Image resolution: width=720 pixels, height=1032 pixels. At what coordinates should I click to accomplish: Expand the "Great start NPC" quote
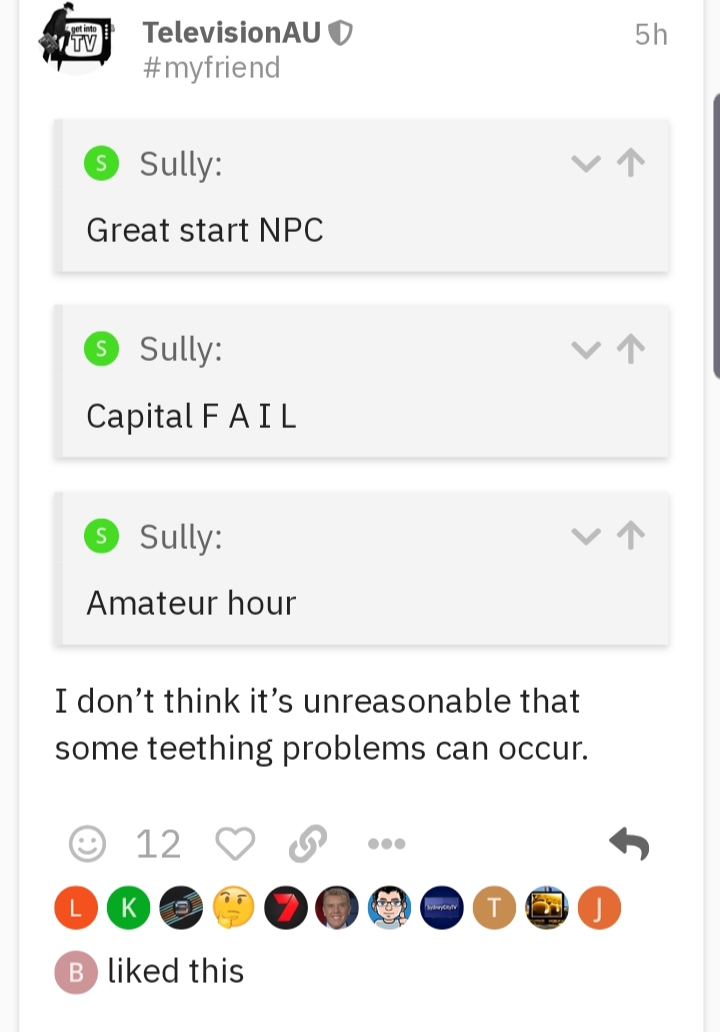click(x=585, y=163)
